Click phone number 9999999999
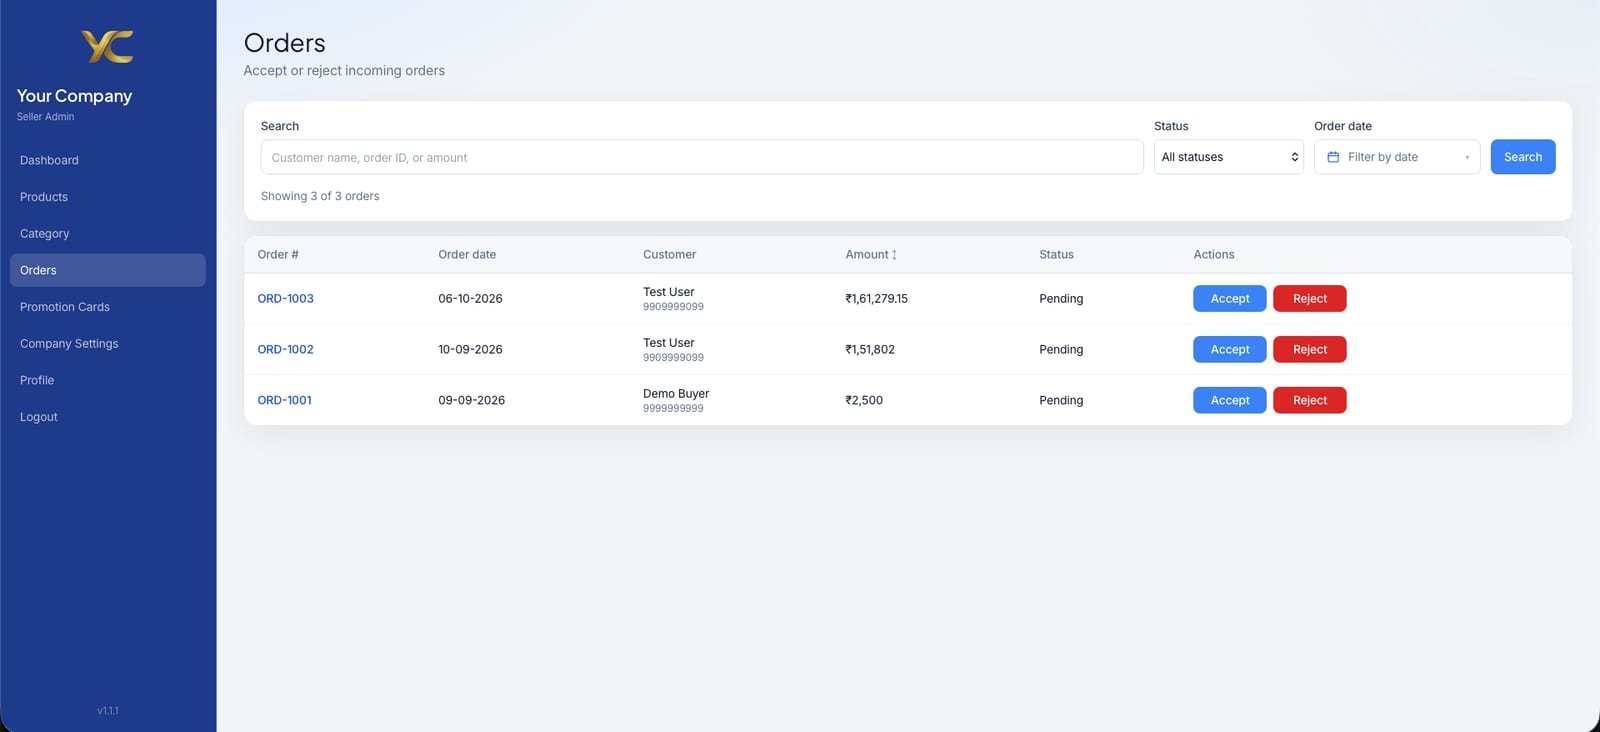Screen dimensions: 1600x732 673,409
